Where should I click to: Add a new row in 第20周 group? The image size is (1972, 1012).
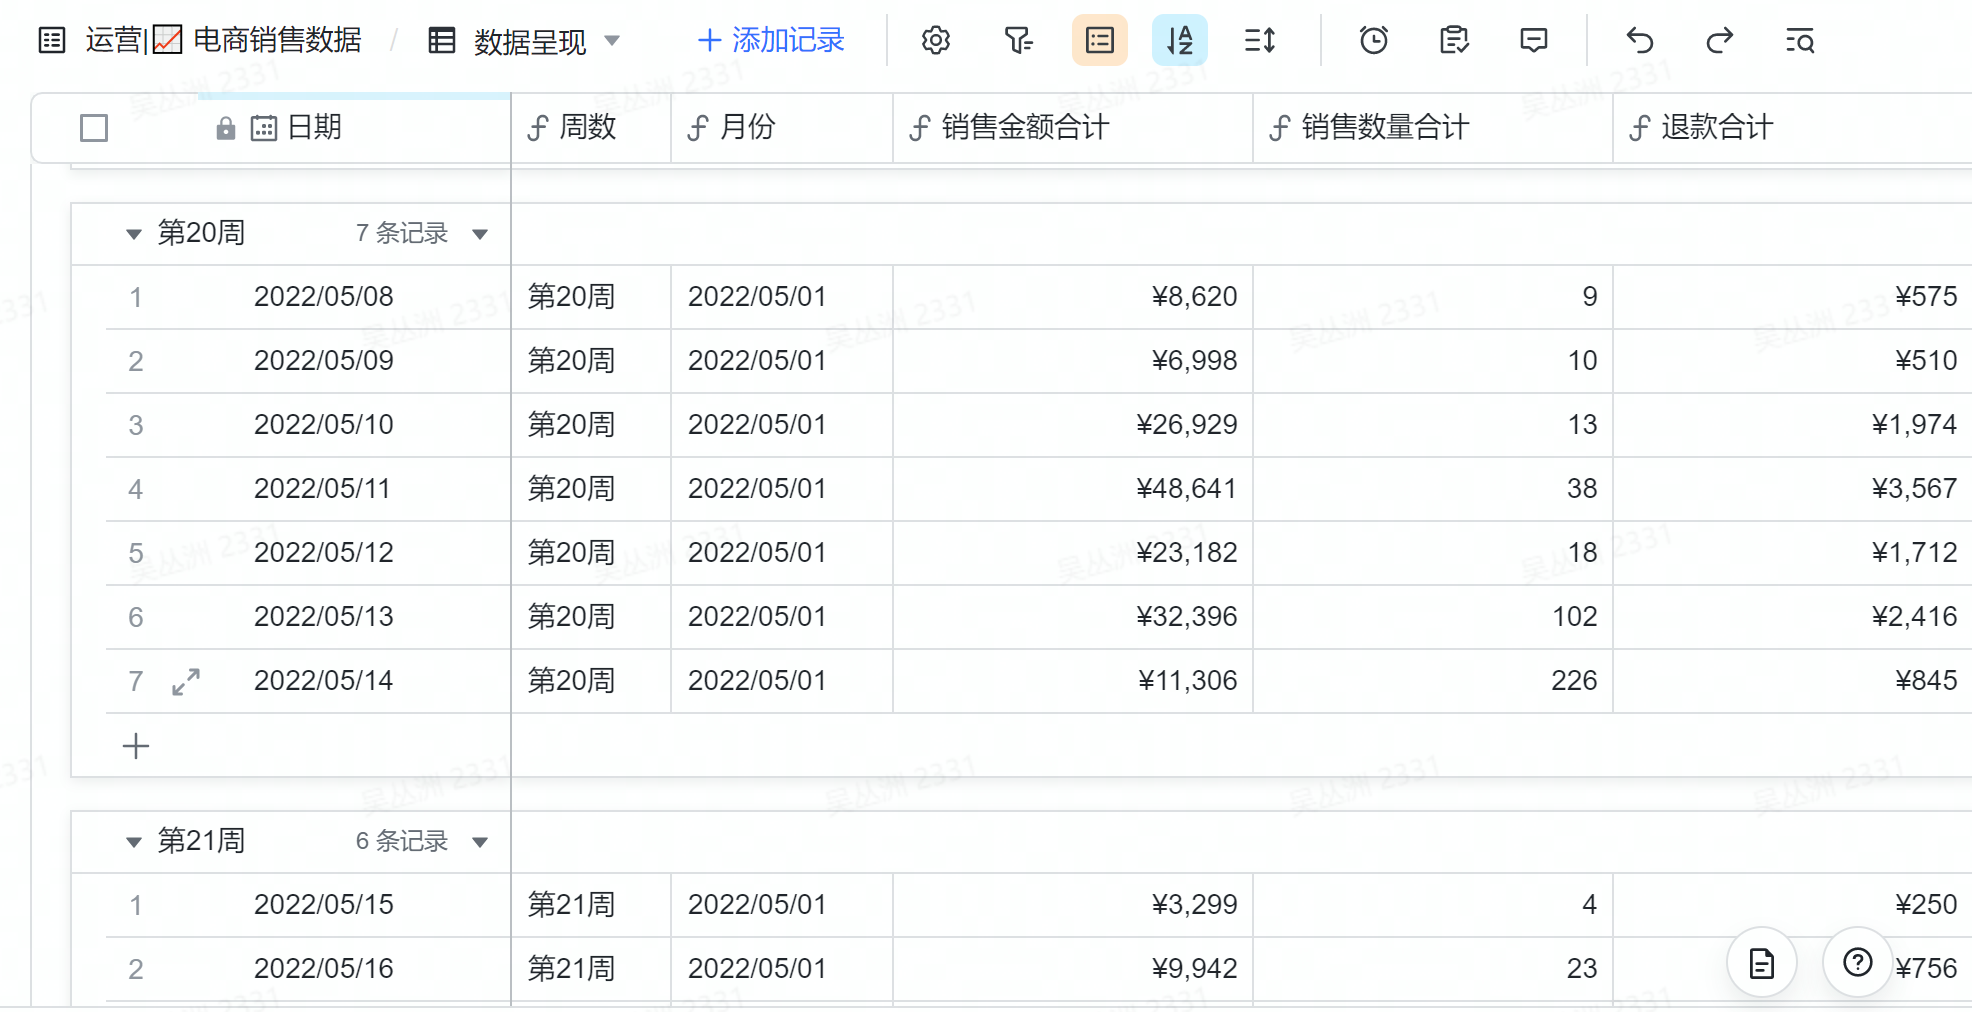[136, 746]
